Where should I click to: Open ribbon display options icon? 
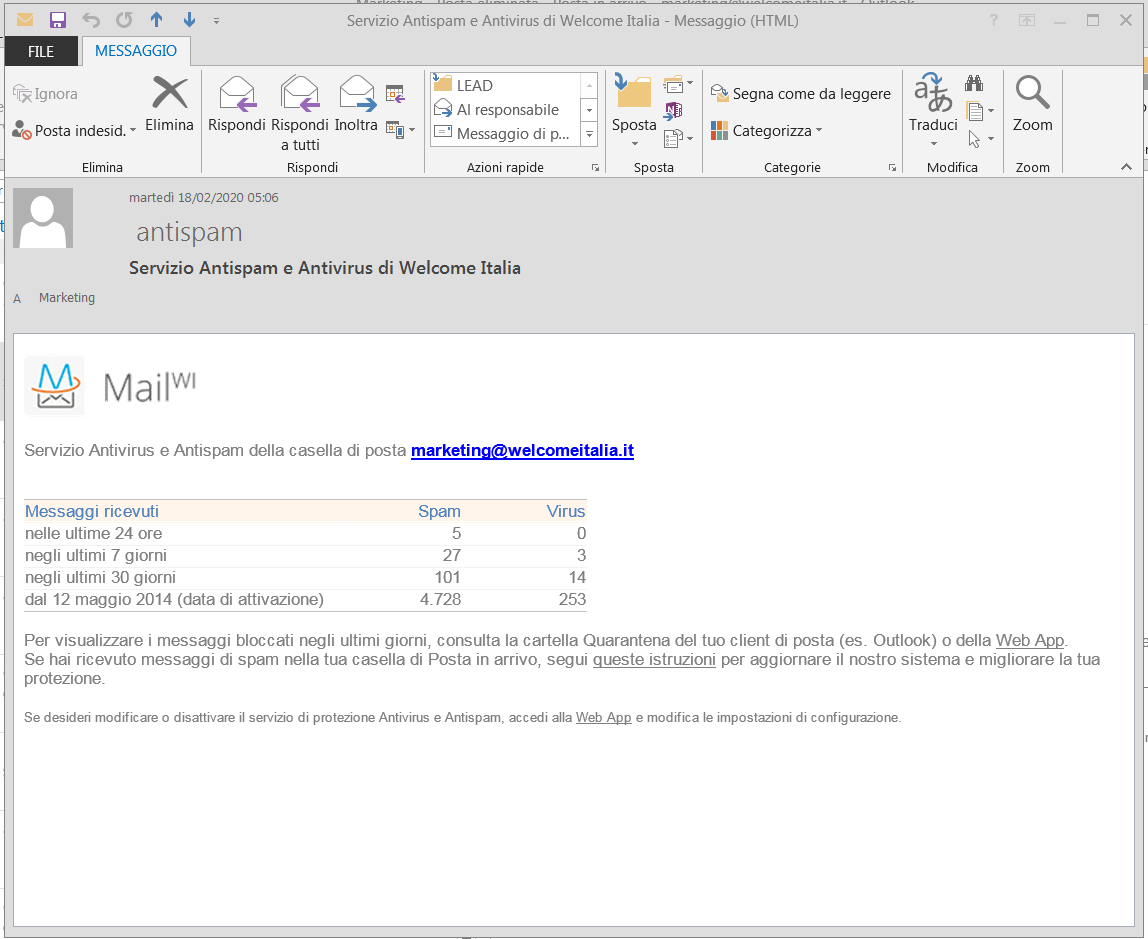point(1026,20)
